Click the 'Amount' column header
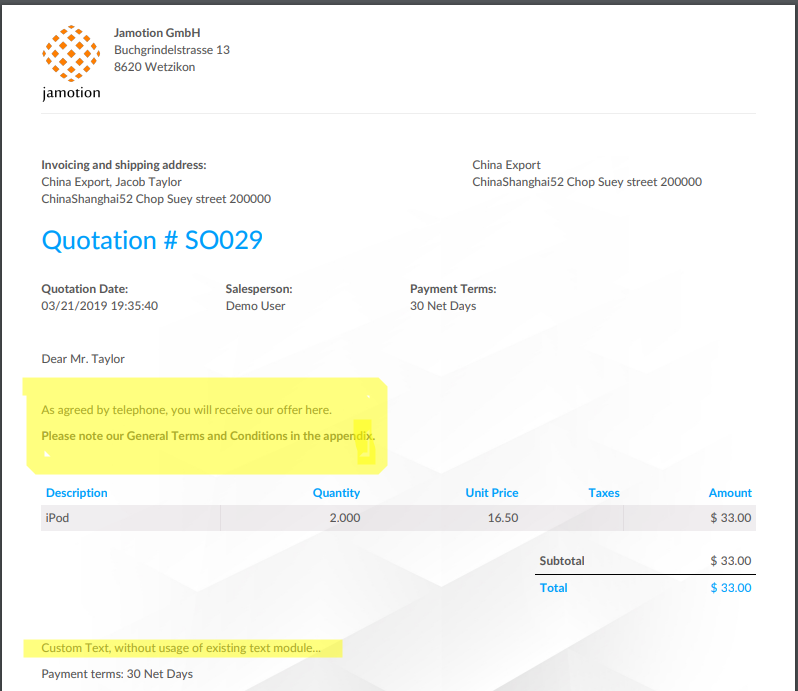This screenshot has height=691, width=798. (x=730, y=493)
